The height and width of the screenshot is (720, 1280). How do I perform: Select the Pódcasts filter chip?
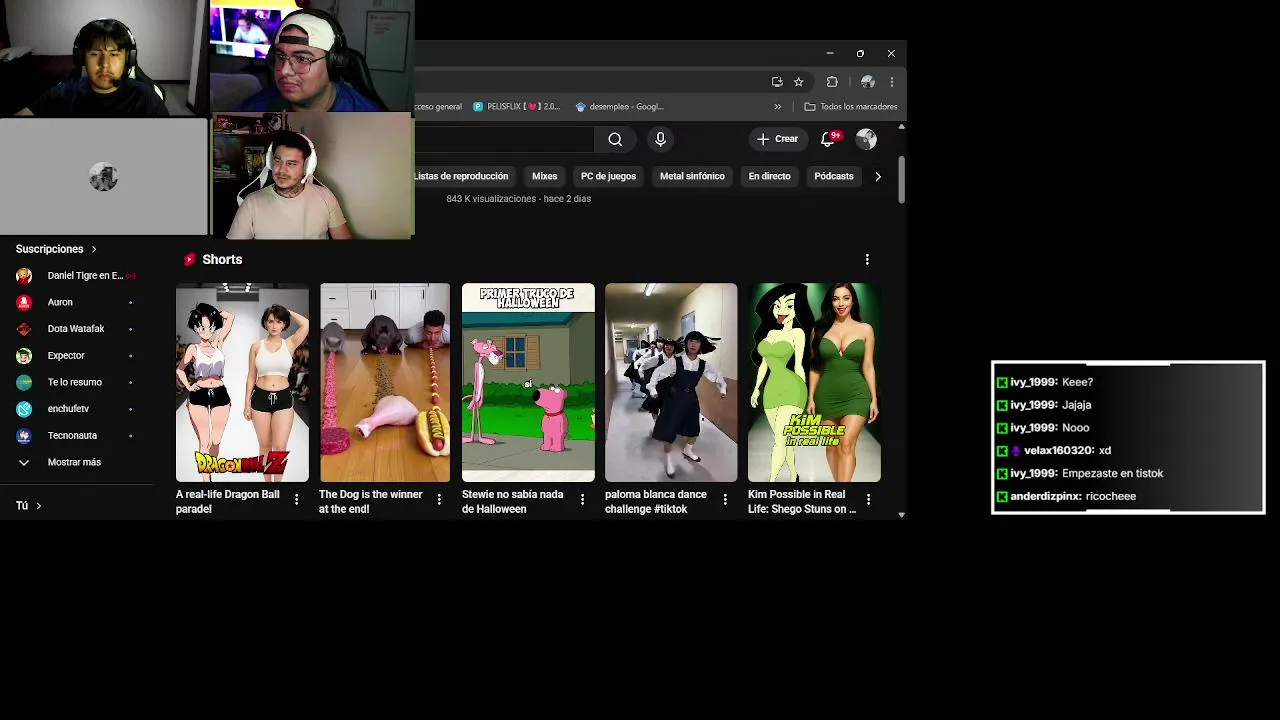[834, 176]
